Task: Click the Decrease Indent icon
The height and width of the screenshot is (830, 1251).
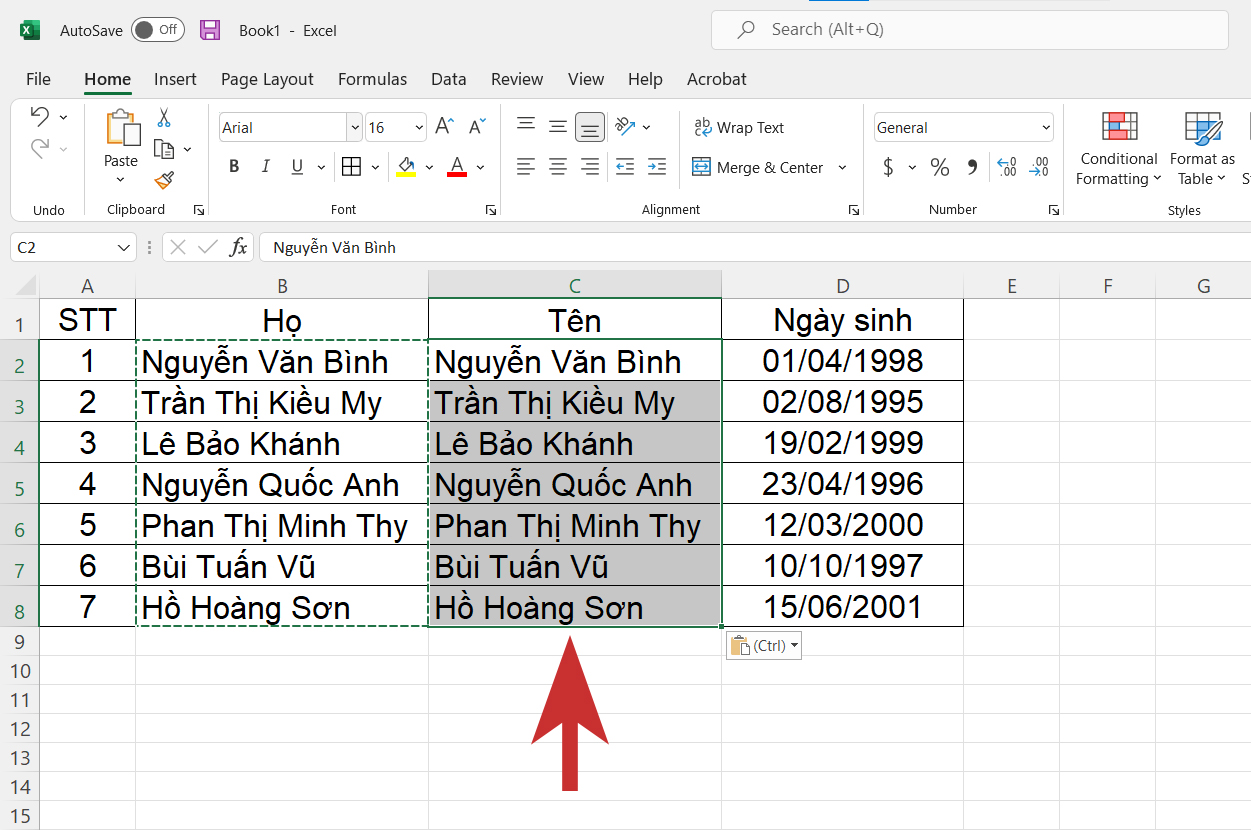Action: pyautogui.click(x=626, y=167)
